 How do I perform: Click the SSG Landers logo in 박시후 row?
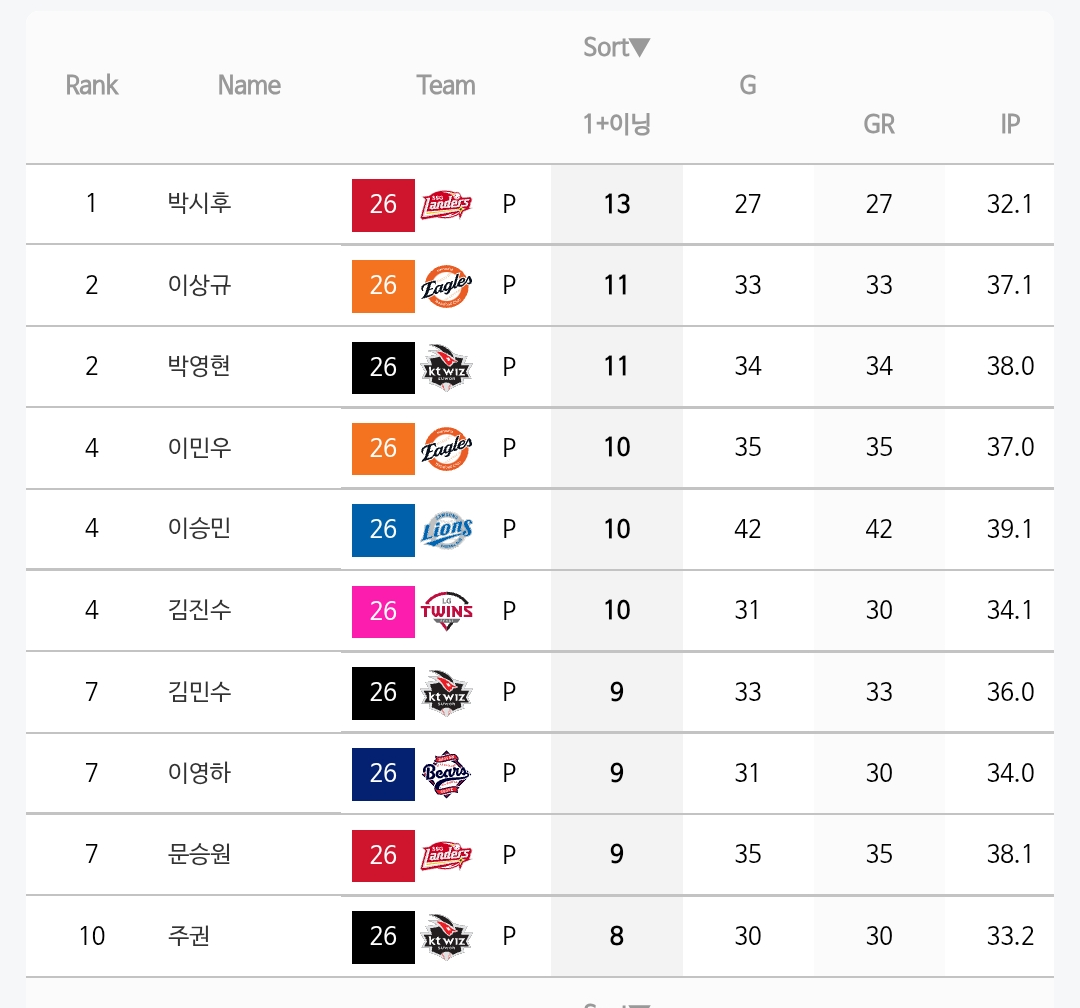tap(446, 205)
